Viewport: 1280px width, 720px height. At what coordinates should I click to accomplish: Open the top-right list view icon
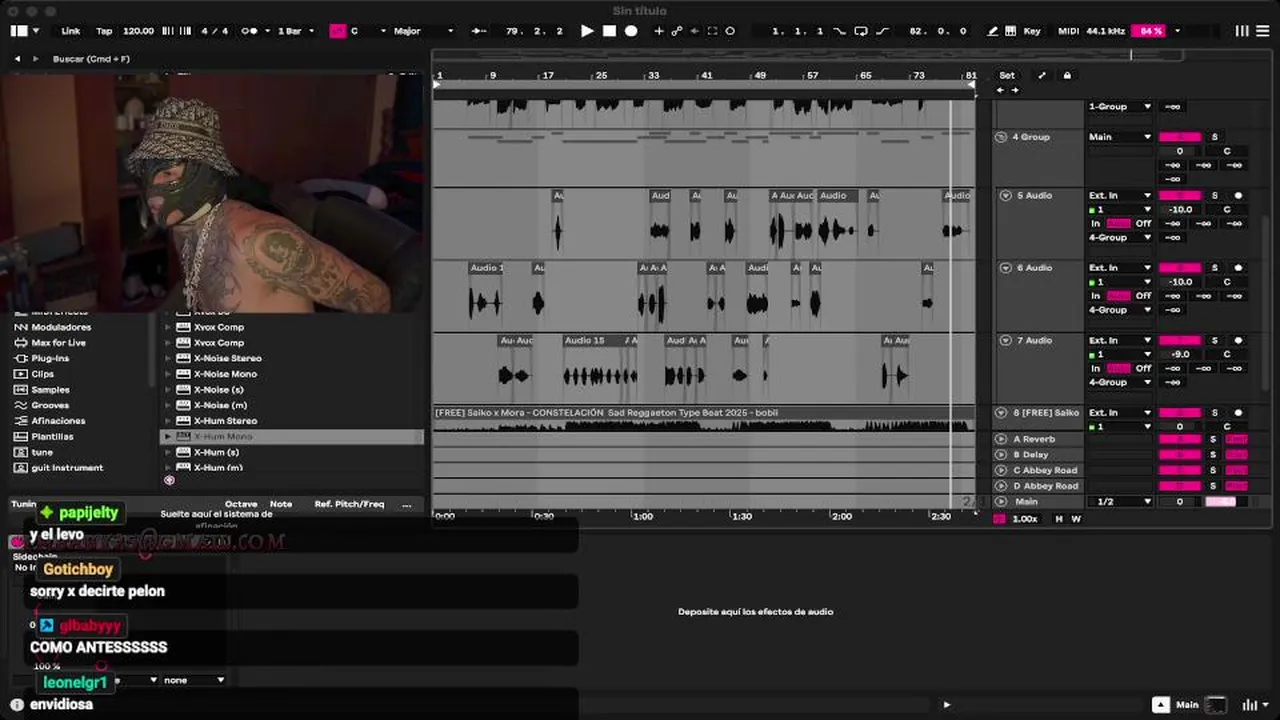point(1263,31)
